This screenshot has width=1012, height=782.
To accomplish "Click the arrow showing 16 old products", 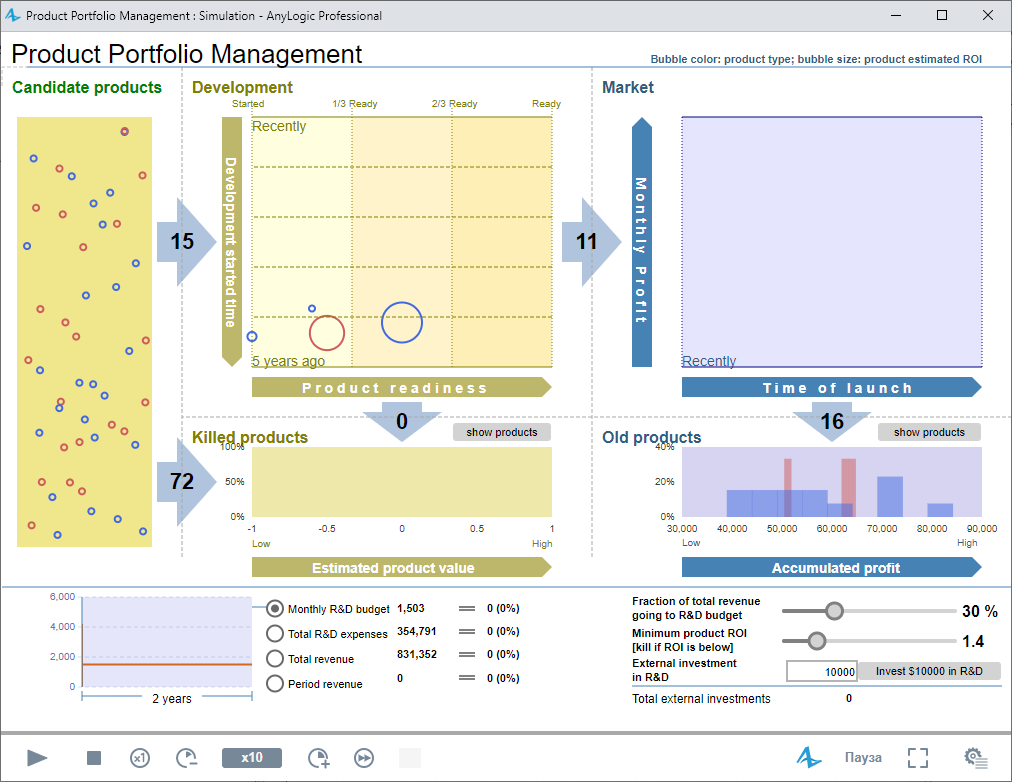I will pos(832,421).
